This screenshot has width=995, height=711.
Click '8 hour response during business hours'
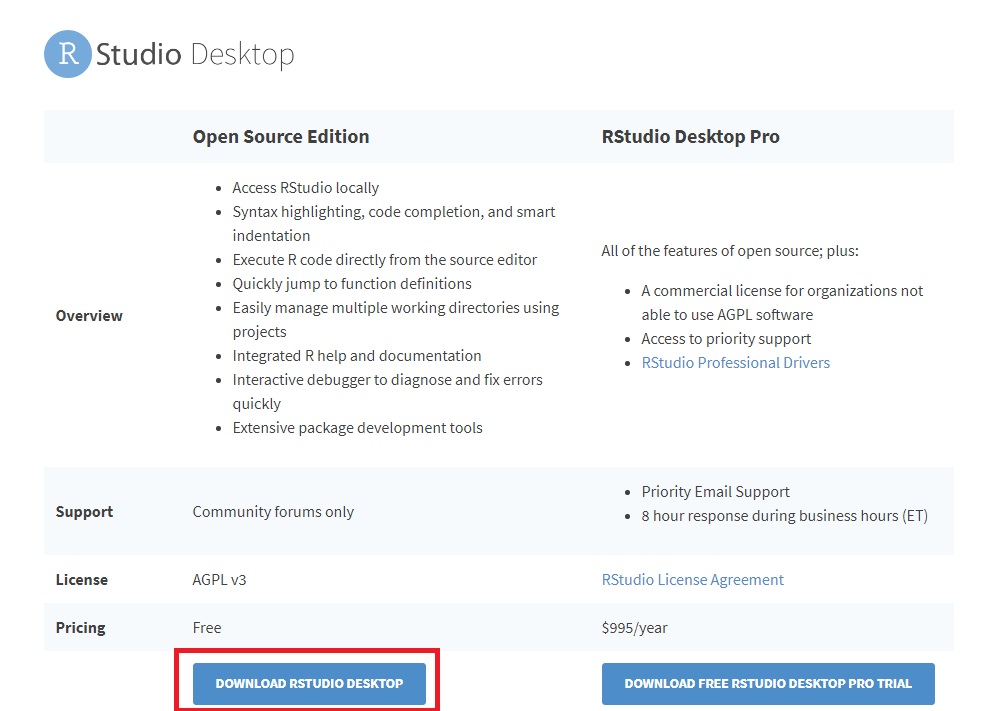[784, 516]
